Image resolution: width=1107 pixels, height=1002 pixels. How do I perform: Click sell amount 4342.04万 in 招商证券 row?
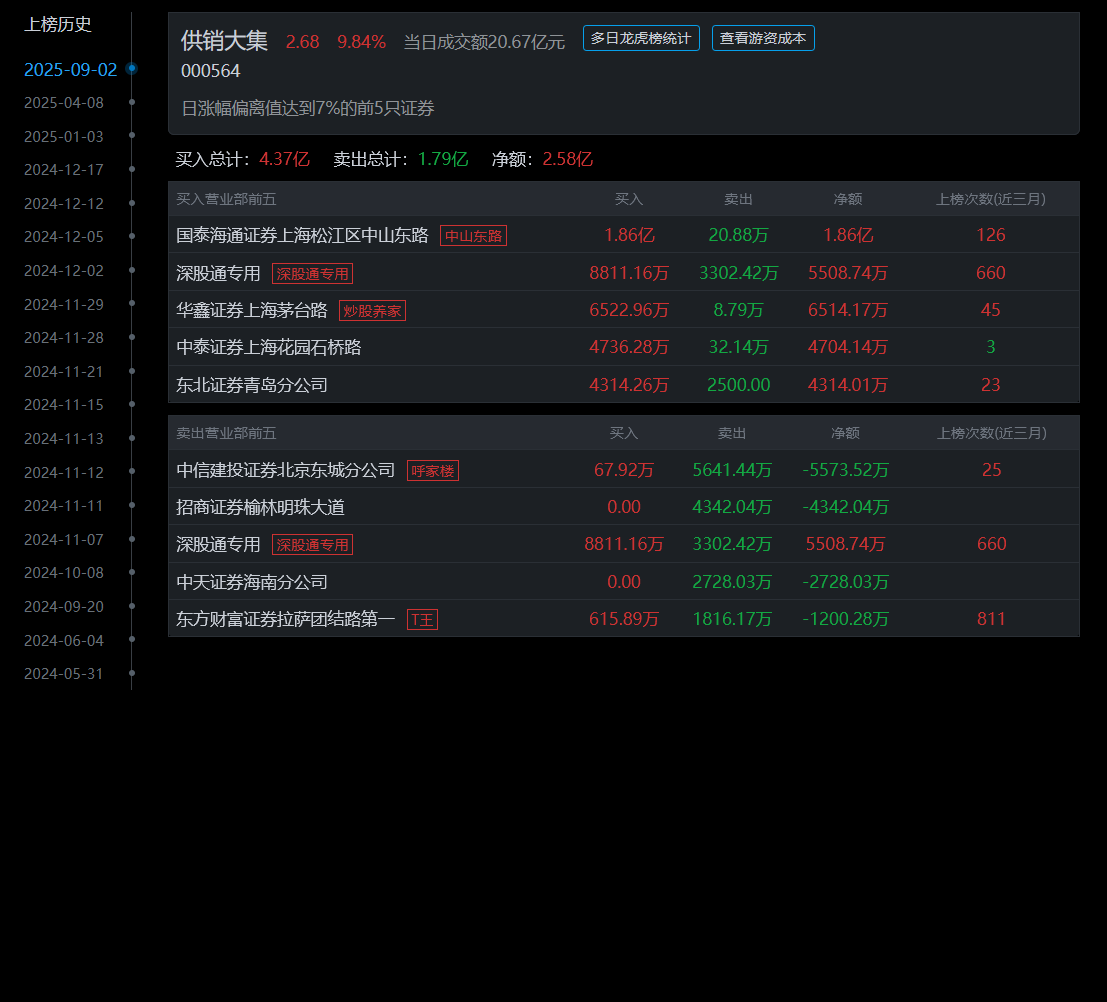(731, 507)
